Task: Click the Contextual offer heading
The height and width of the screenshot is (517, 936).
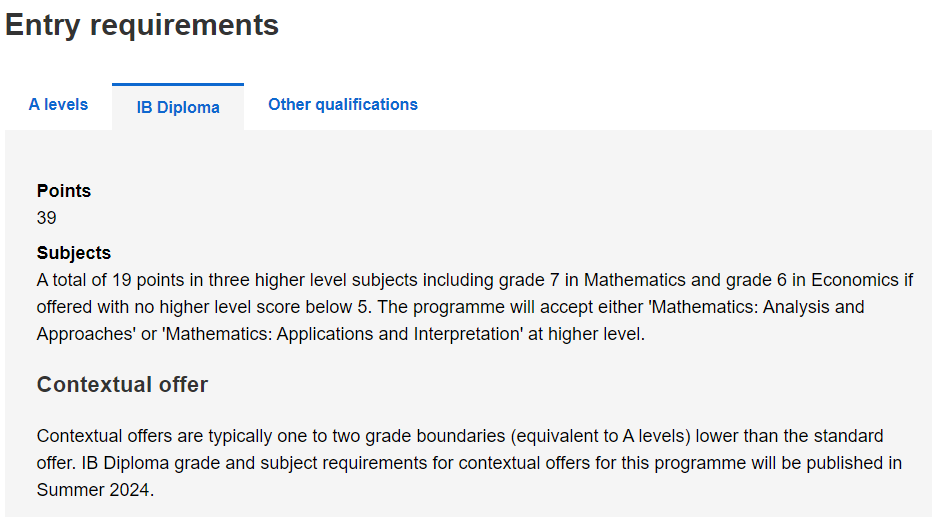Action: coord(122,384)
